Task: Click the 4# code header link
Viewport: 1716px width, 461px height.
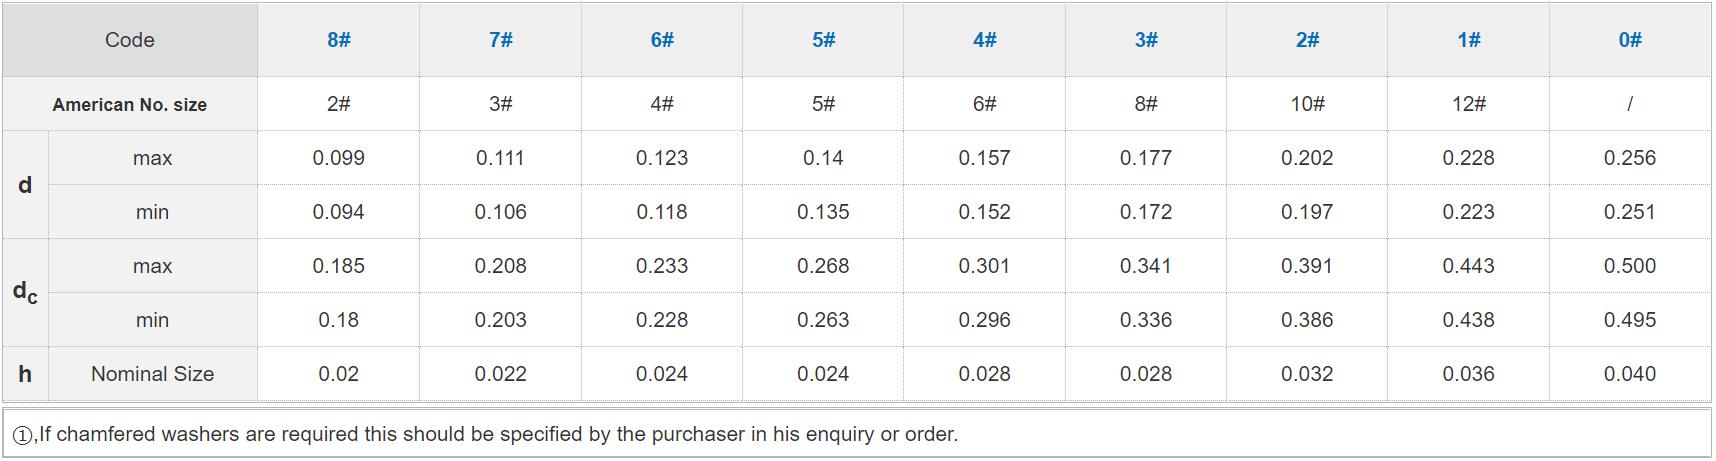Action: (x=984, y=40)
